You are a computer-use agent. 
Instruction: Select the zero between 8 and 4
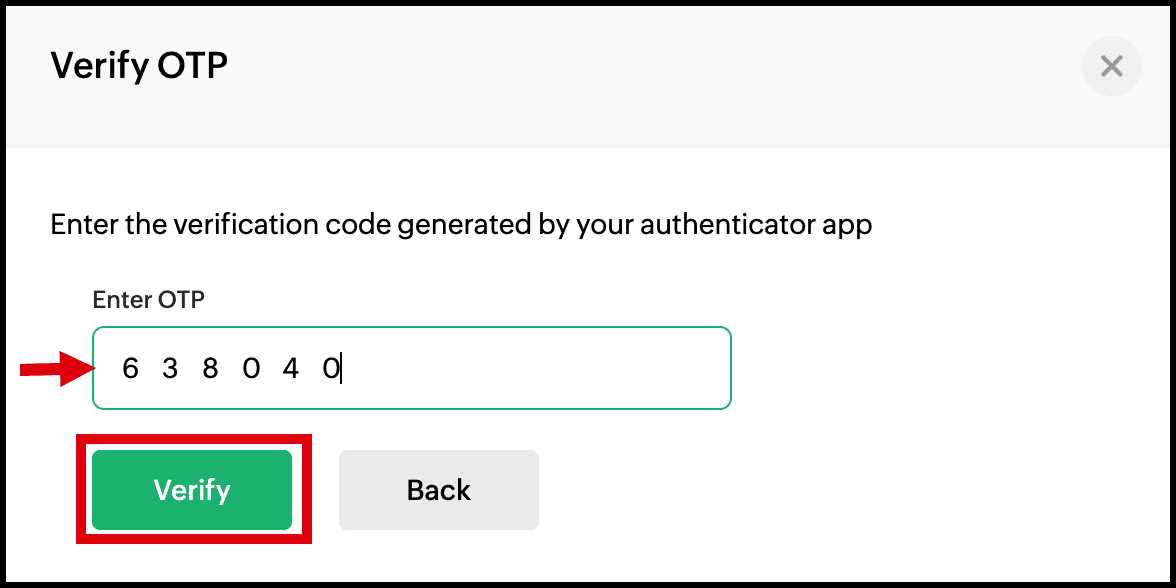coord(250,369)
